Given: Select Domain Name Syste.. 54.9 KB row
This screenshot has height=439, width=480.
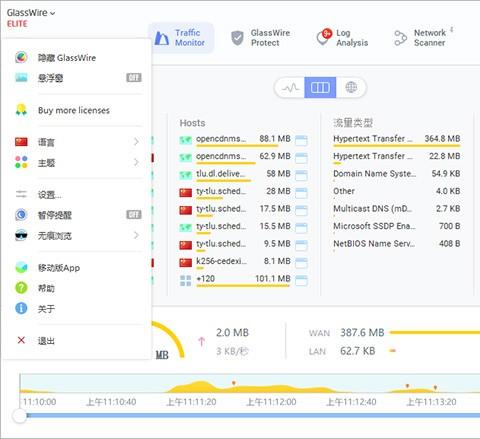Looking at the screenshot, I should pos(397,175).
